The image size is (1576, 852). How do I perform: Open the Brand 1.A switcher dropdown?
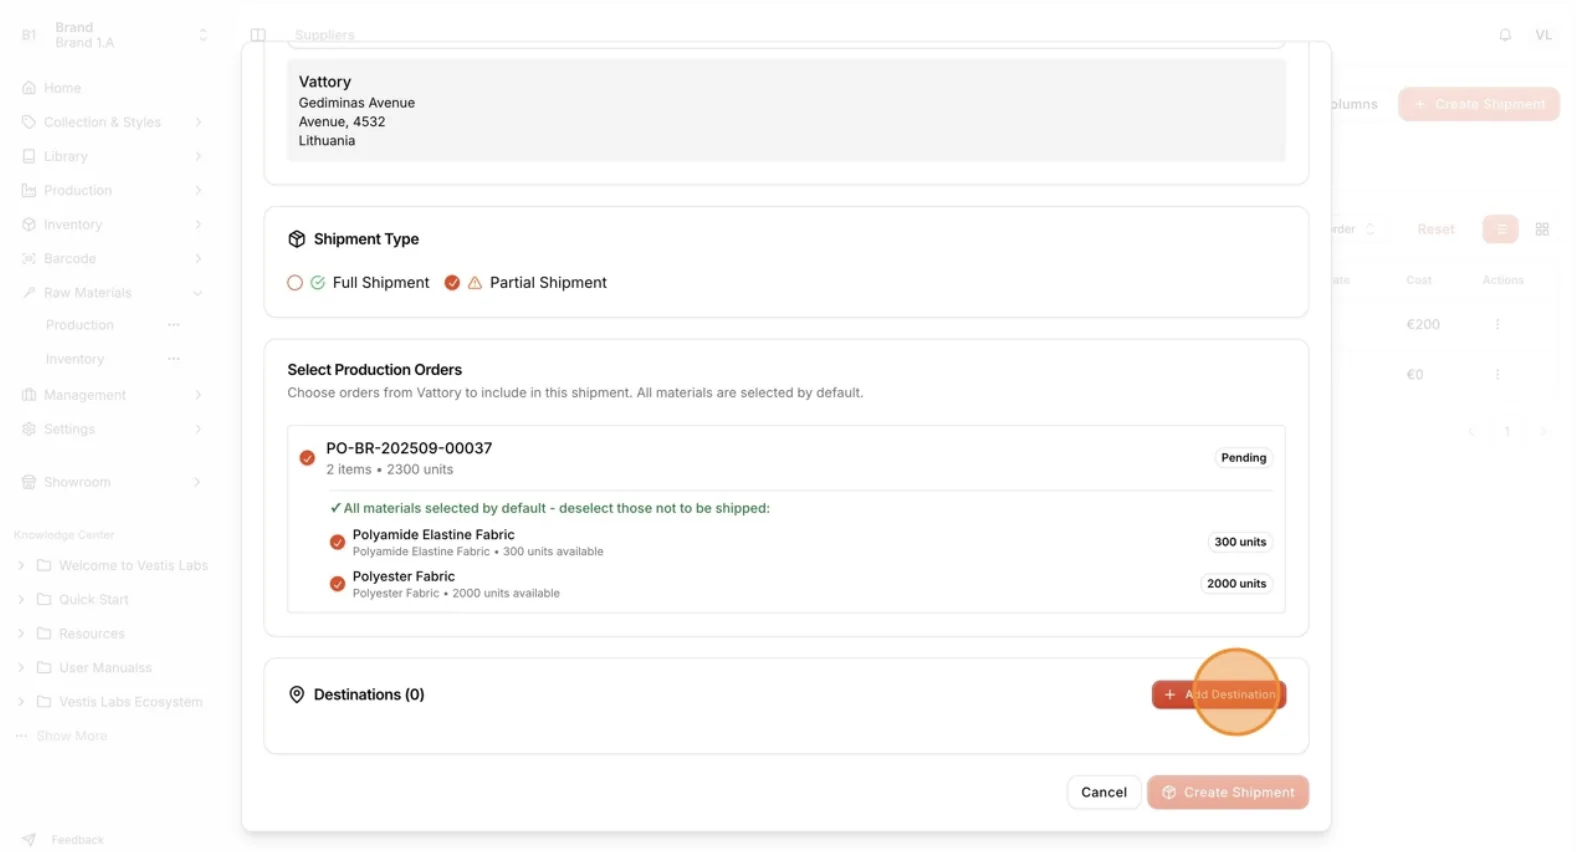pyautogui.click(x=204, y=35)
